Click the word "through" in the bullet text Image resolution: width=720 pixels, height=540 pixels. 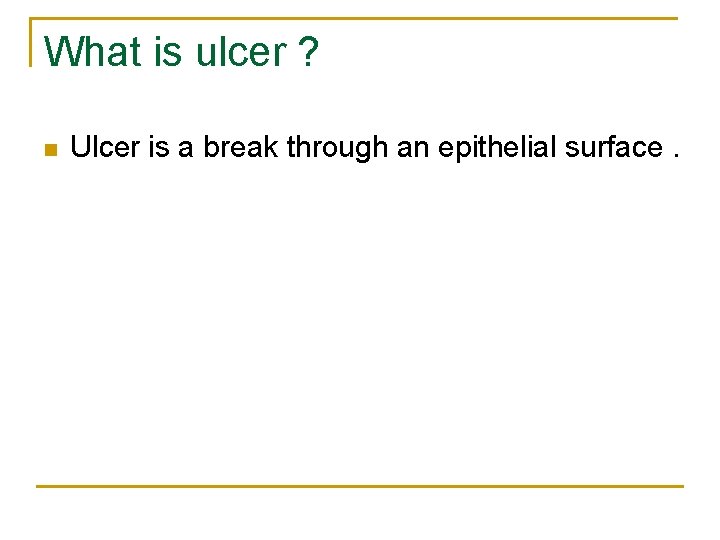338,147
